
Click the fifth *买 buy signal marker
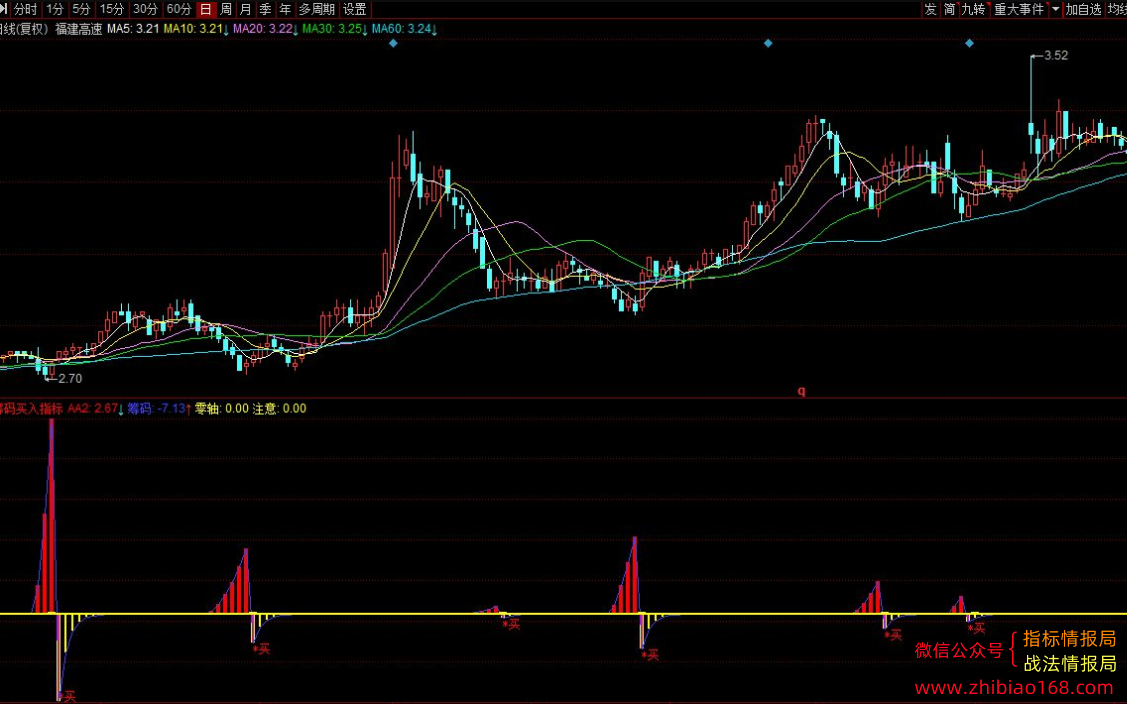tap(893, 635)
